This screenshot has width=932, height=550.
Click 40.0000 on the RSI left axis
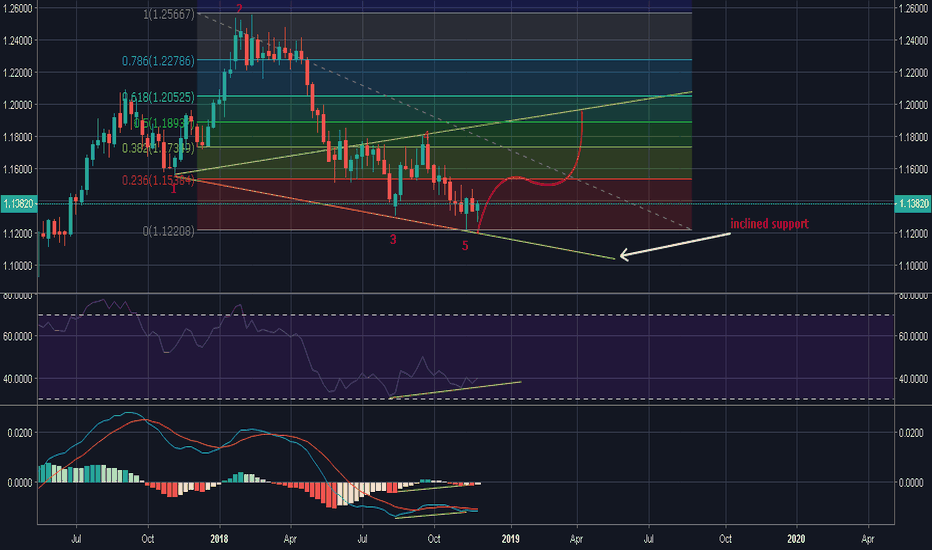(x=17, y=379)
